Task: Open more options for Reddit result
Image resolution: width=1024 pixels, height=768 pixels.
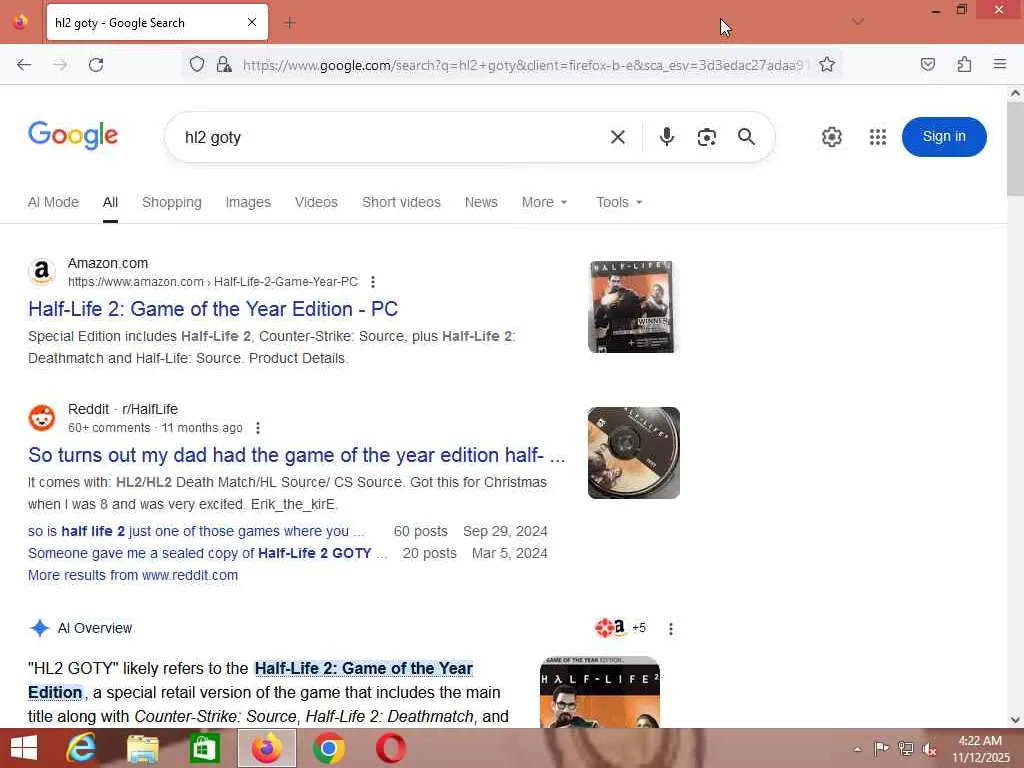Action: point(258,428)
